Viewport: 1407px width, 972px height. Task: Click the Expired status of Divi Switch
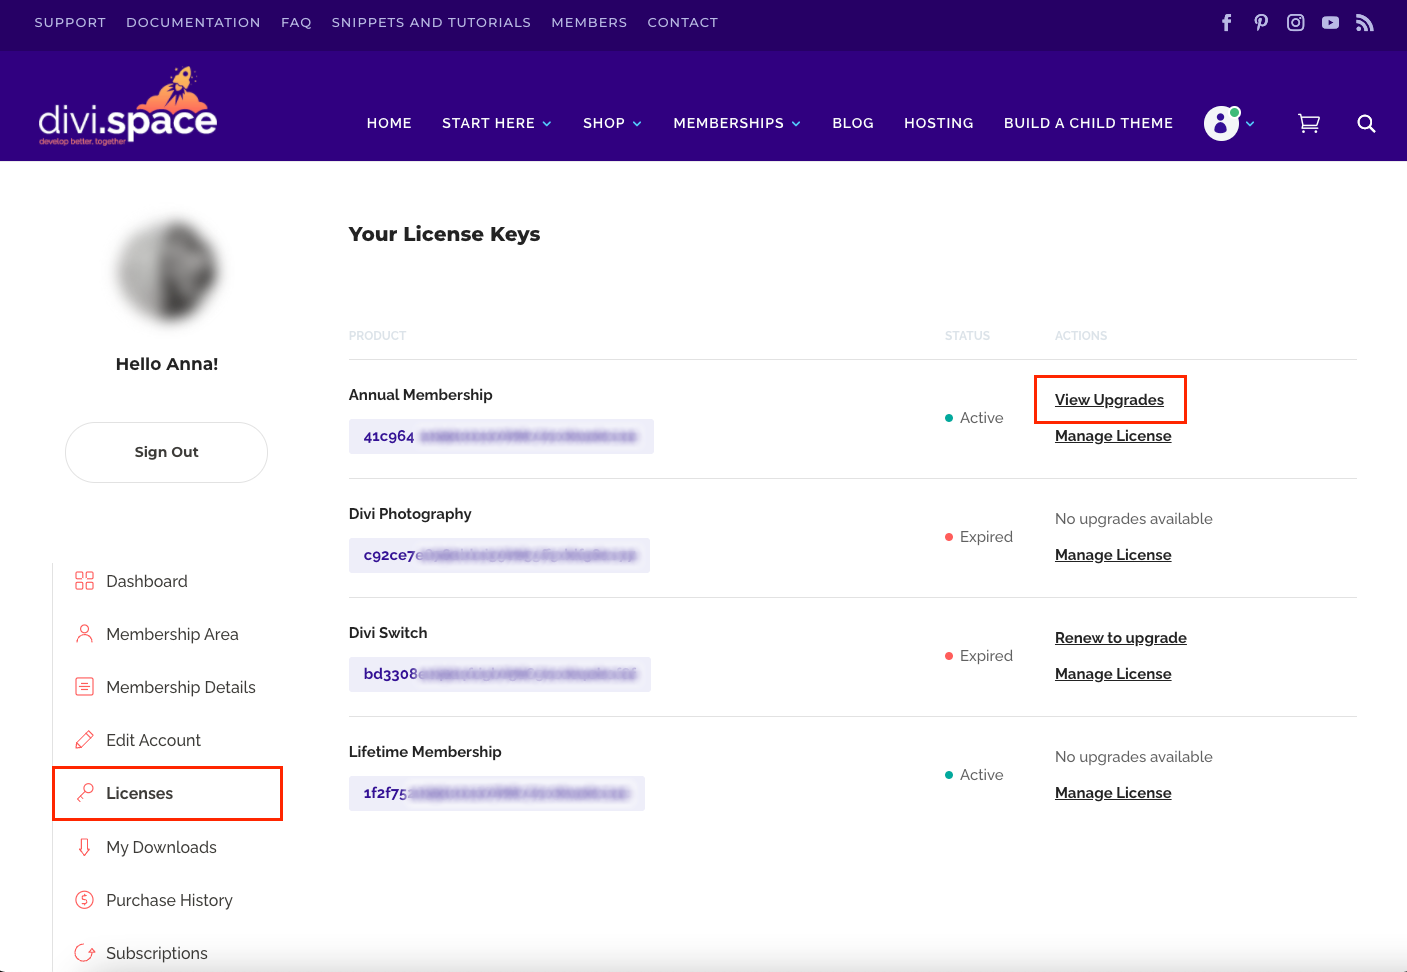[x=979, y=656]
